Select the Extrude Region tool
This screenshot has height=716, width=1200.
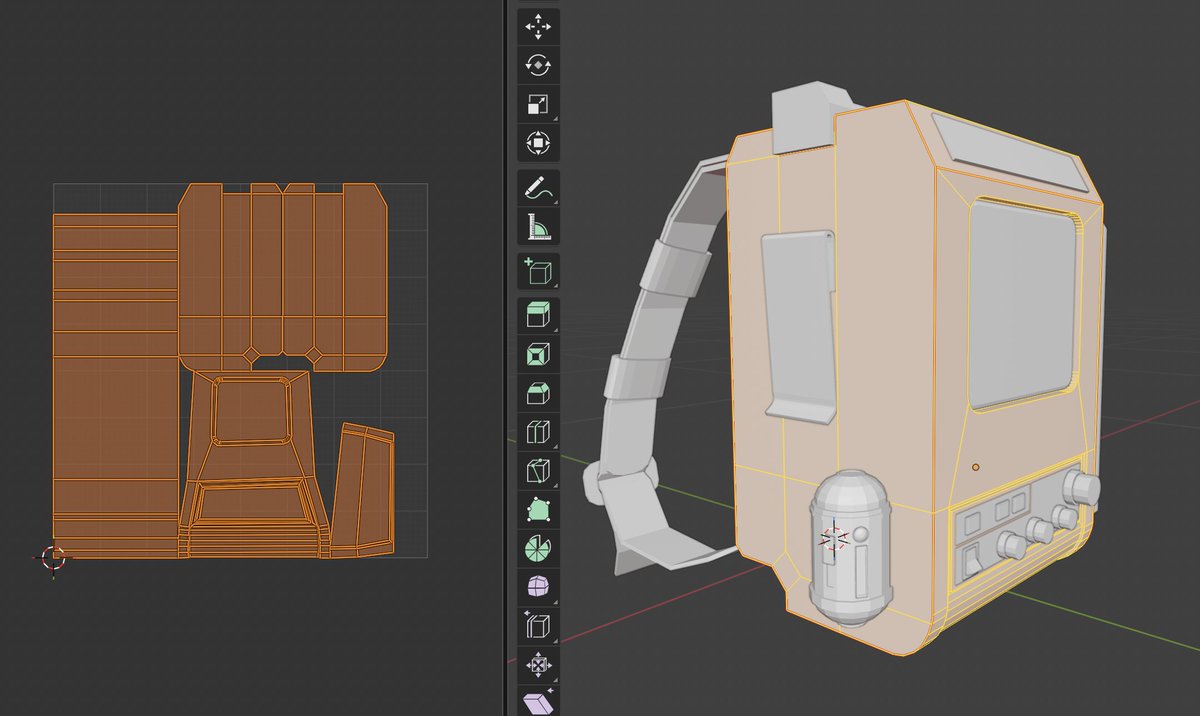[x=538, y=316]
